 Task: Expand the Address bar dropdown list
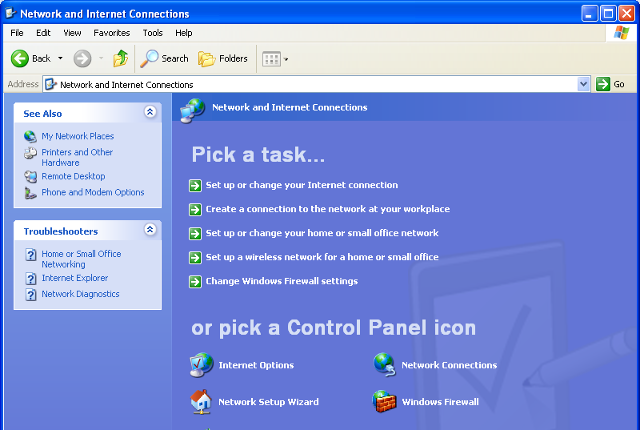584,84
